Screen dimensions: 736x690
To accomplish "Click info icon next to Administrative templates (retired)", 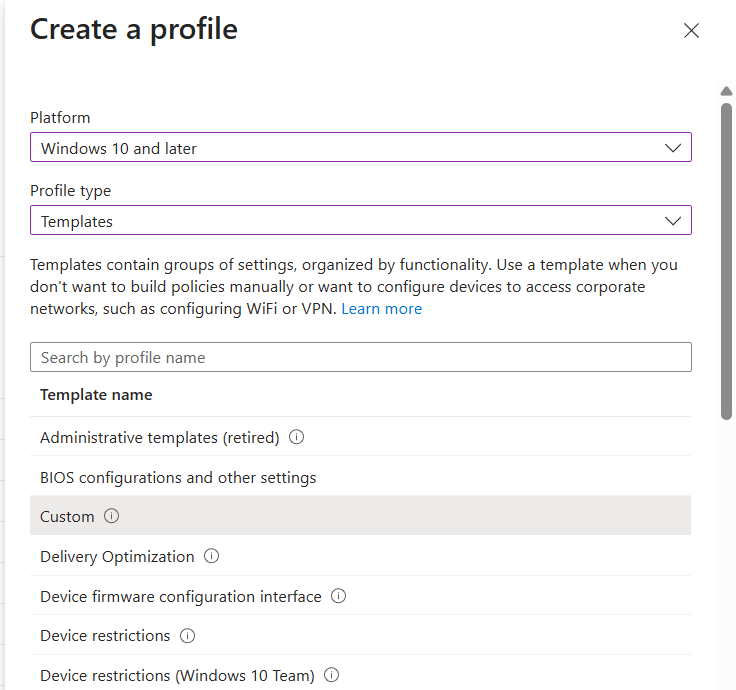I will [x=296, y=437].
